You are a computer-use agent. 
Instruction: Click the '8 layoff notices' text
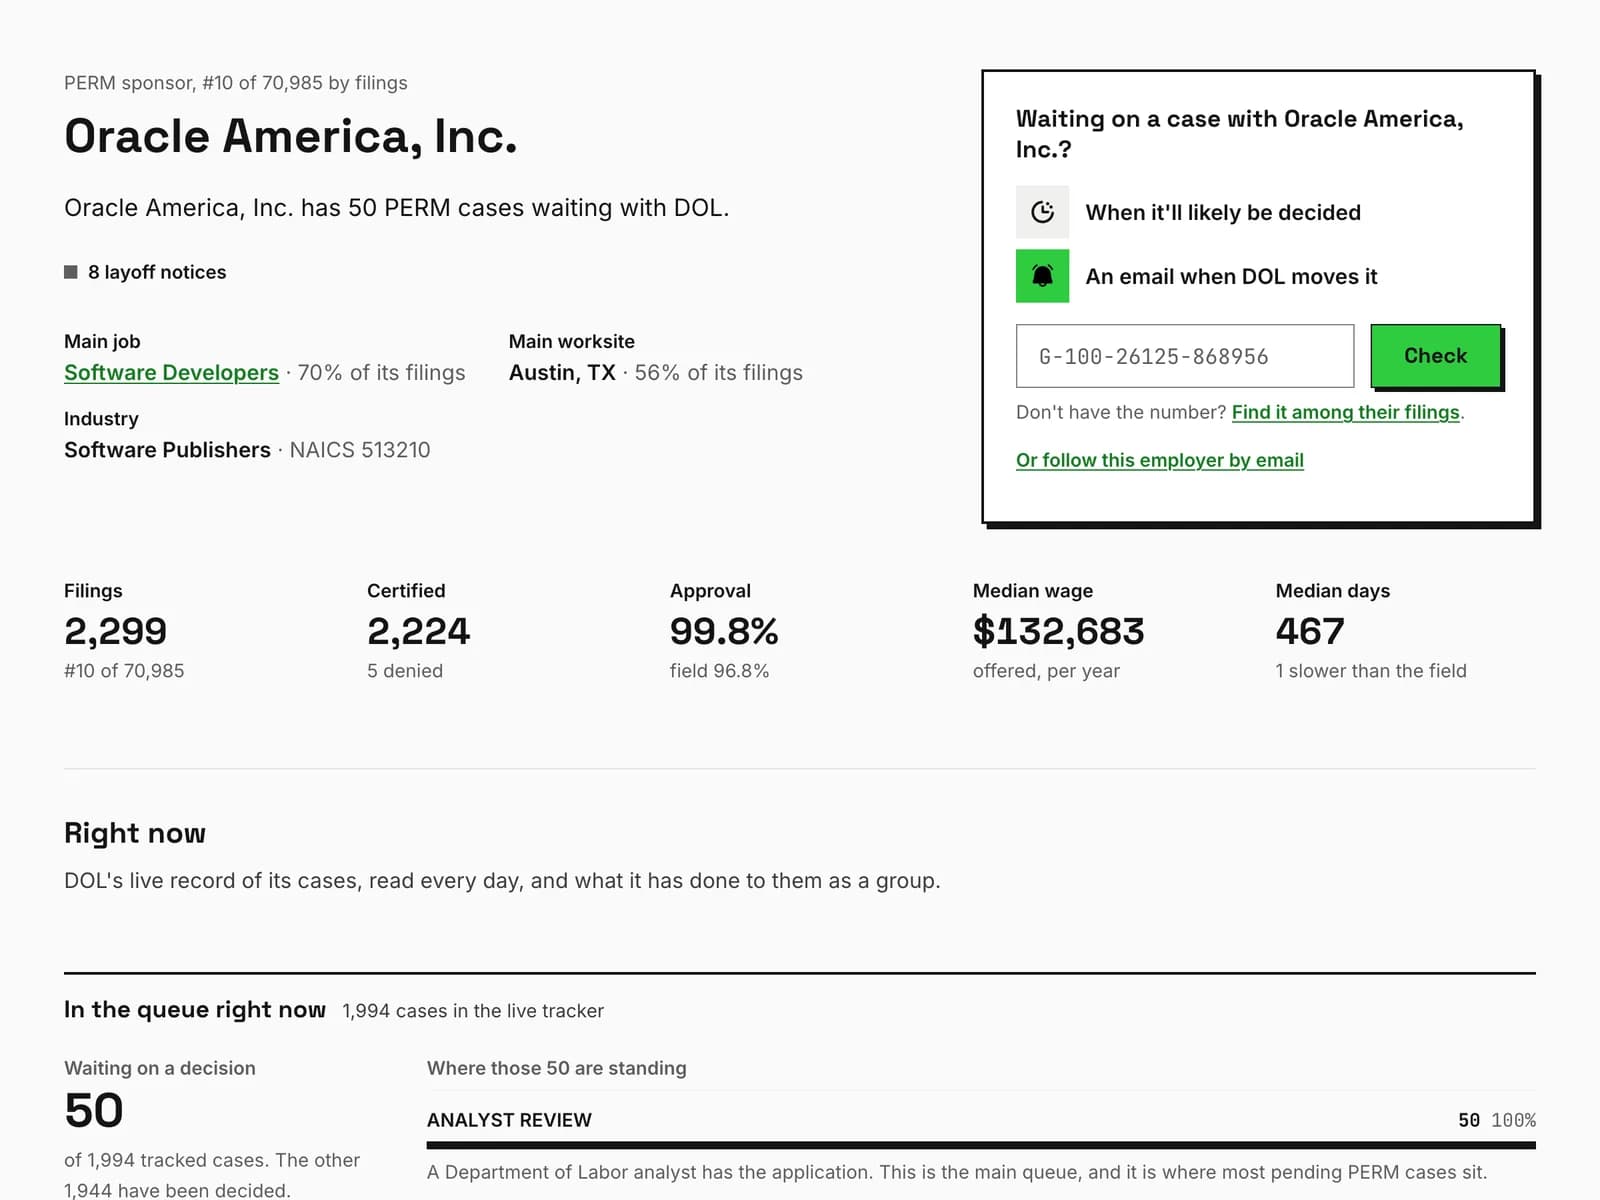click(x=157, y=272)
